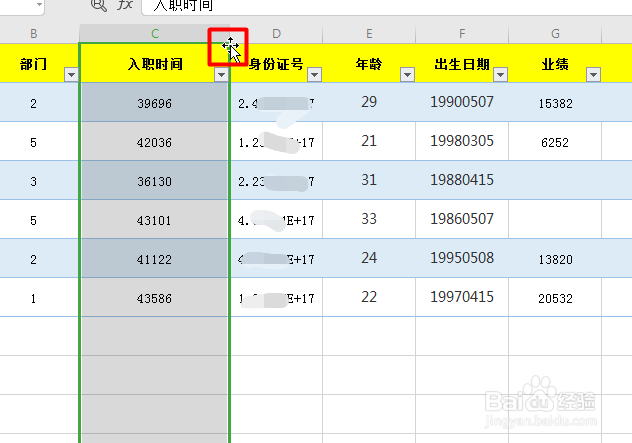Select the 出生日期 header cell
This screenshot has height=443, width=632.
click(462, 63)
